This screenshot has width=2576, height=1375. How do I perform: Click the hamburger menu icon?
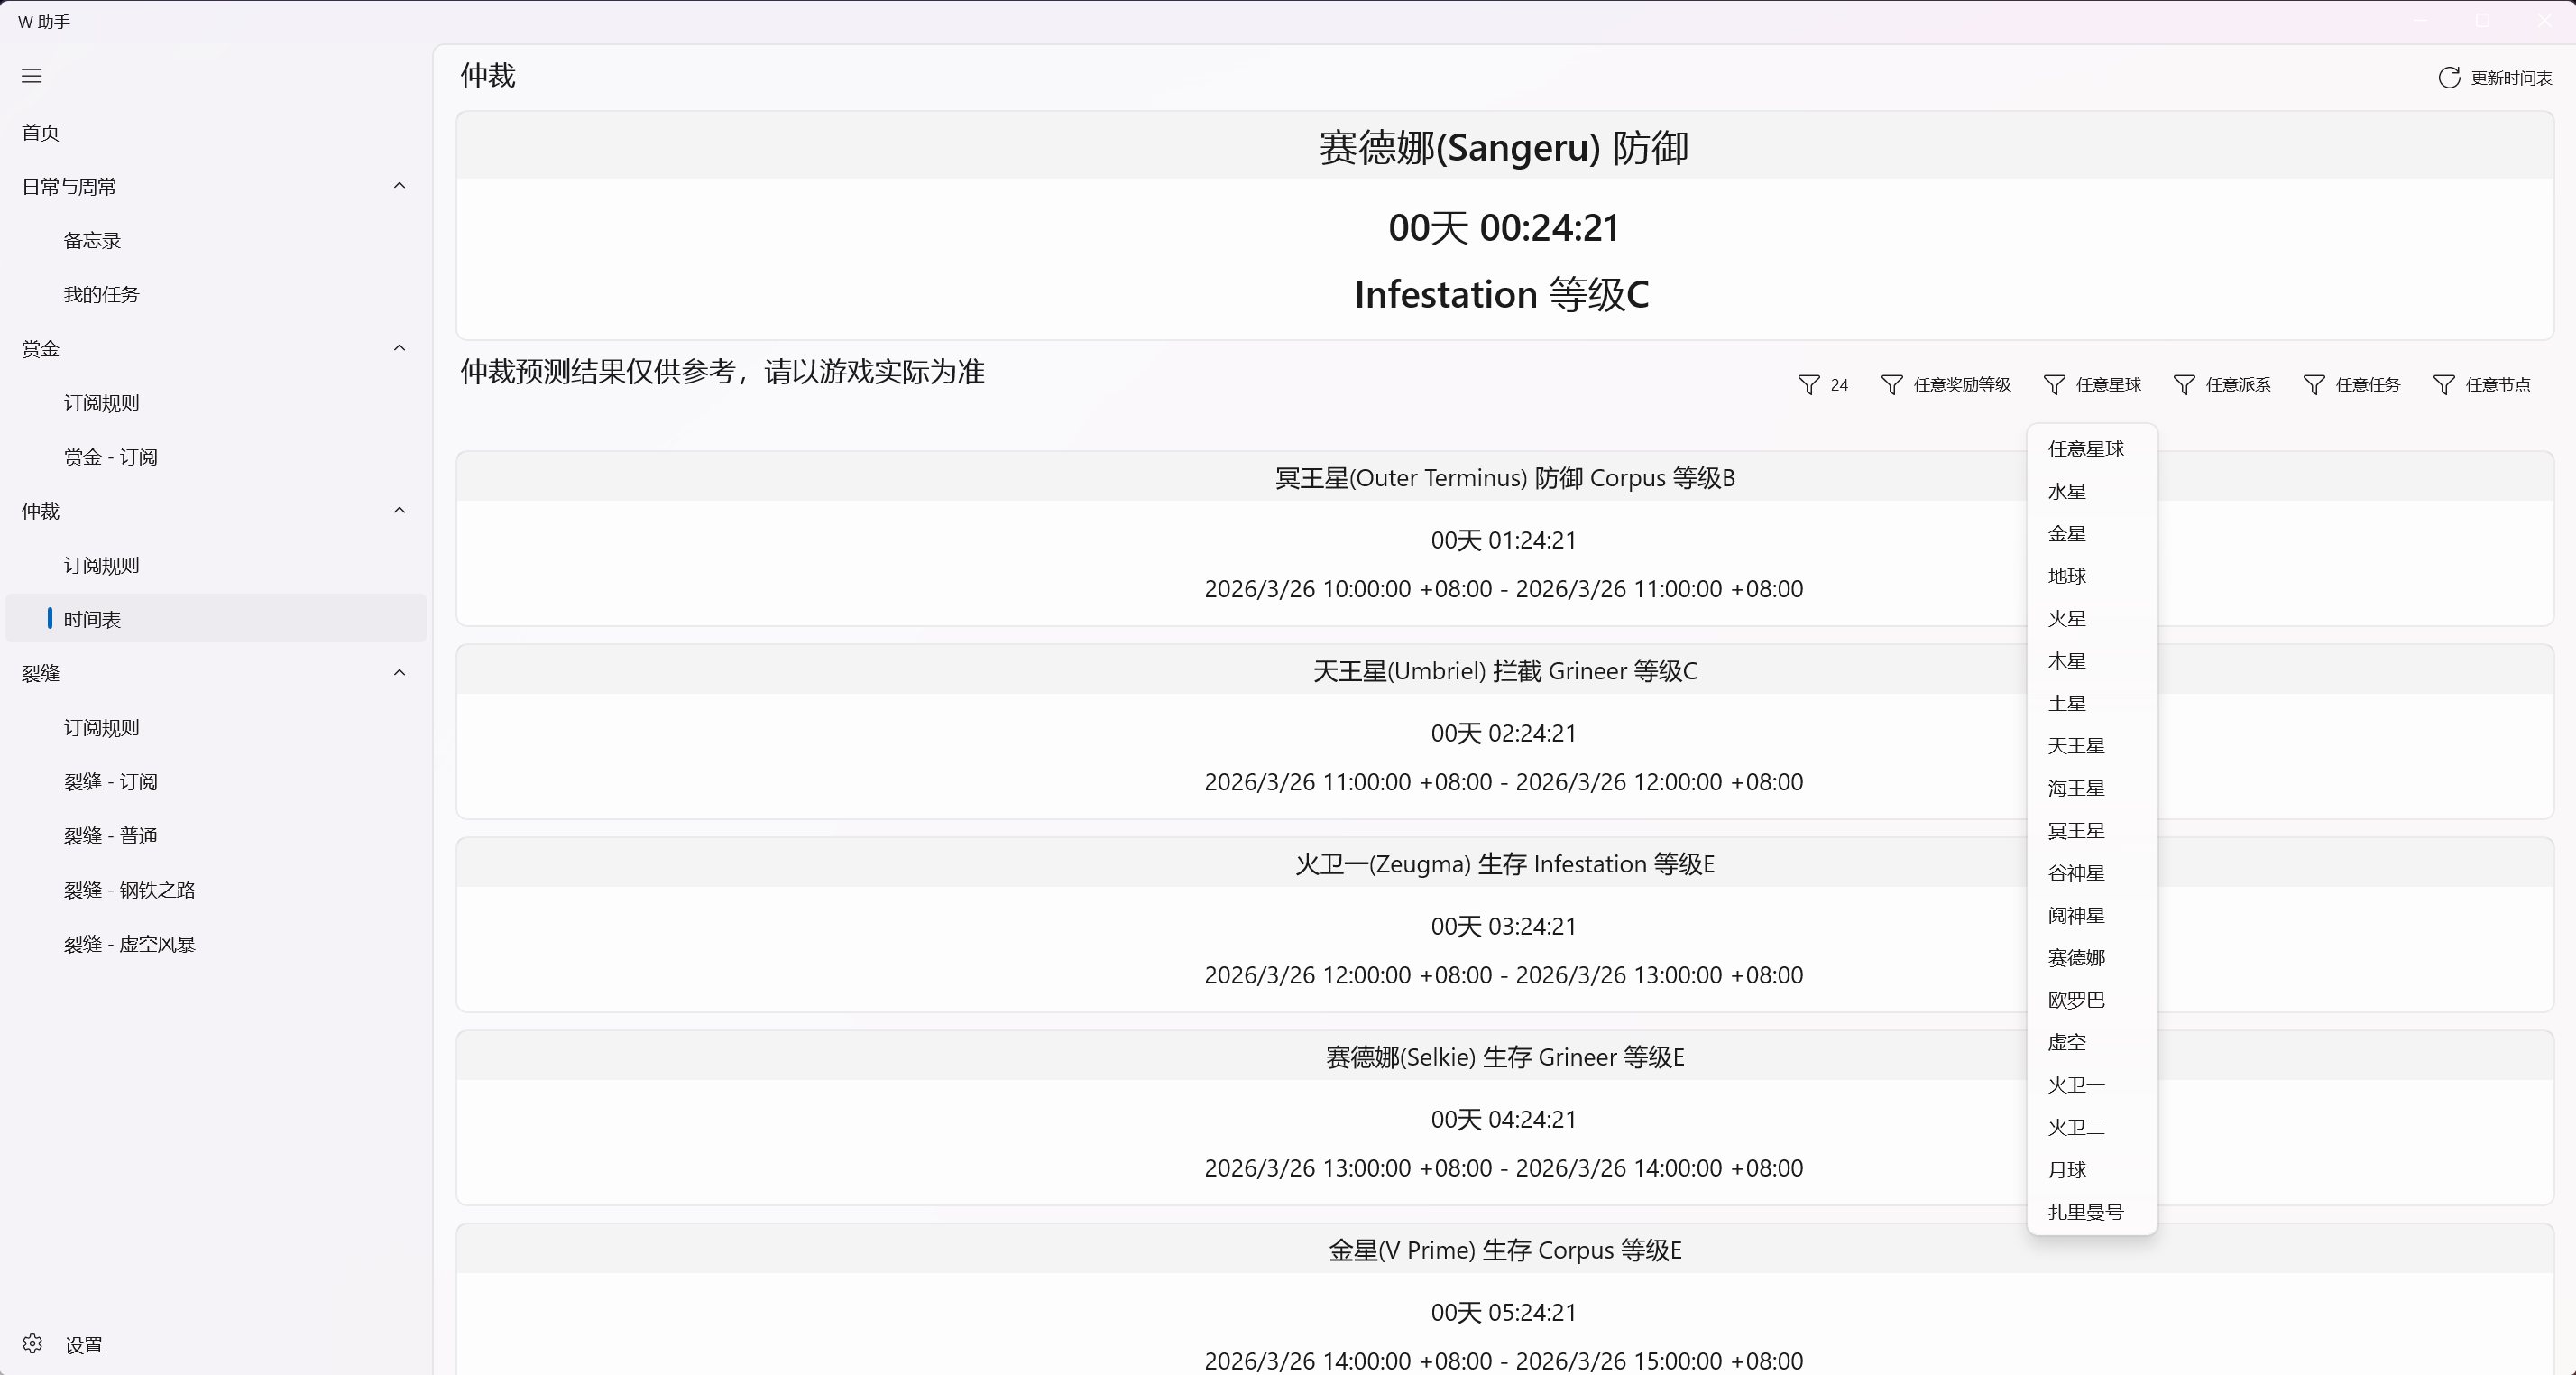click(x=32, y=76)
